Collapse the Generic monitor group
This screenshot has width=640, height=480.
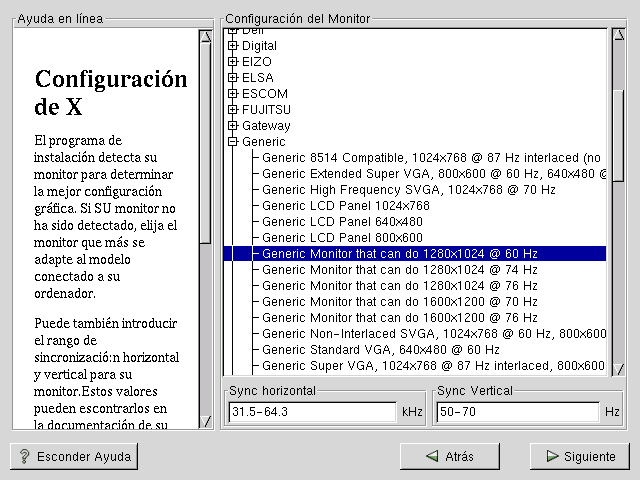[233, 142]
